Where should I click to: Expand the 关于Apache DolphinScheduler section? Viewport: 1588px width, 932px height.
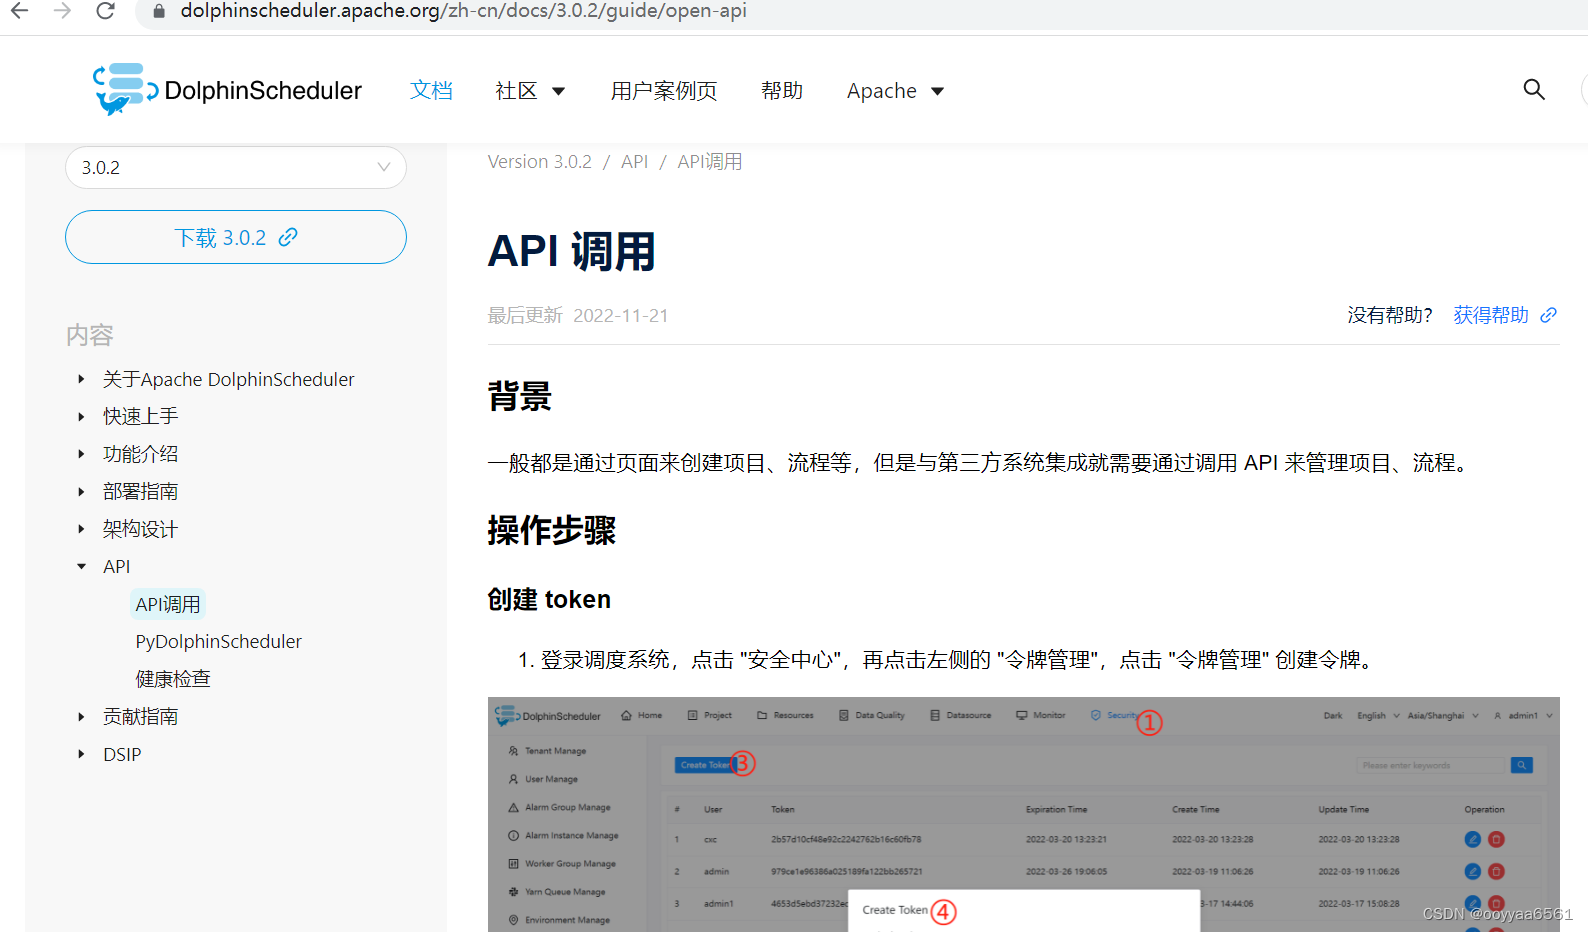click(x=81, y=379)
